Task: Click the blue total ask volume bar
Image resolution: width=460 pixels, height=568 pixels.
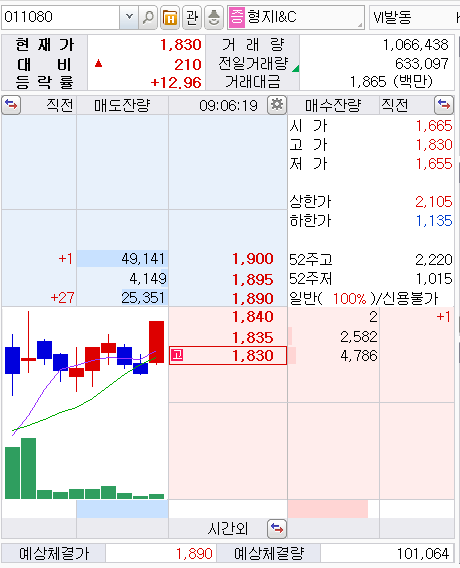Action: [x=122, y=509]
